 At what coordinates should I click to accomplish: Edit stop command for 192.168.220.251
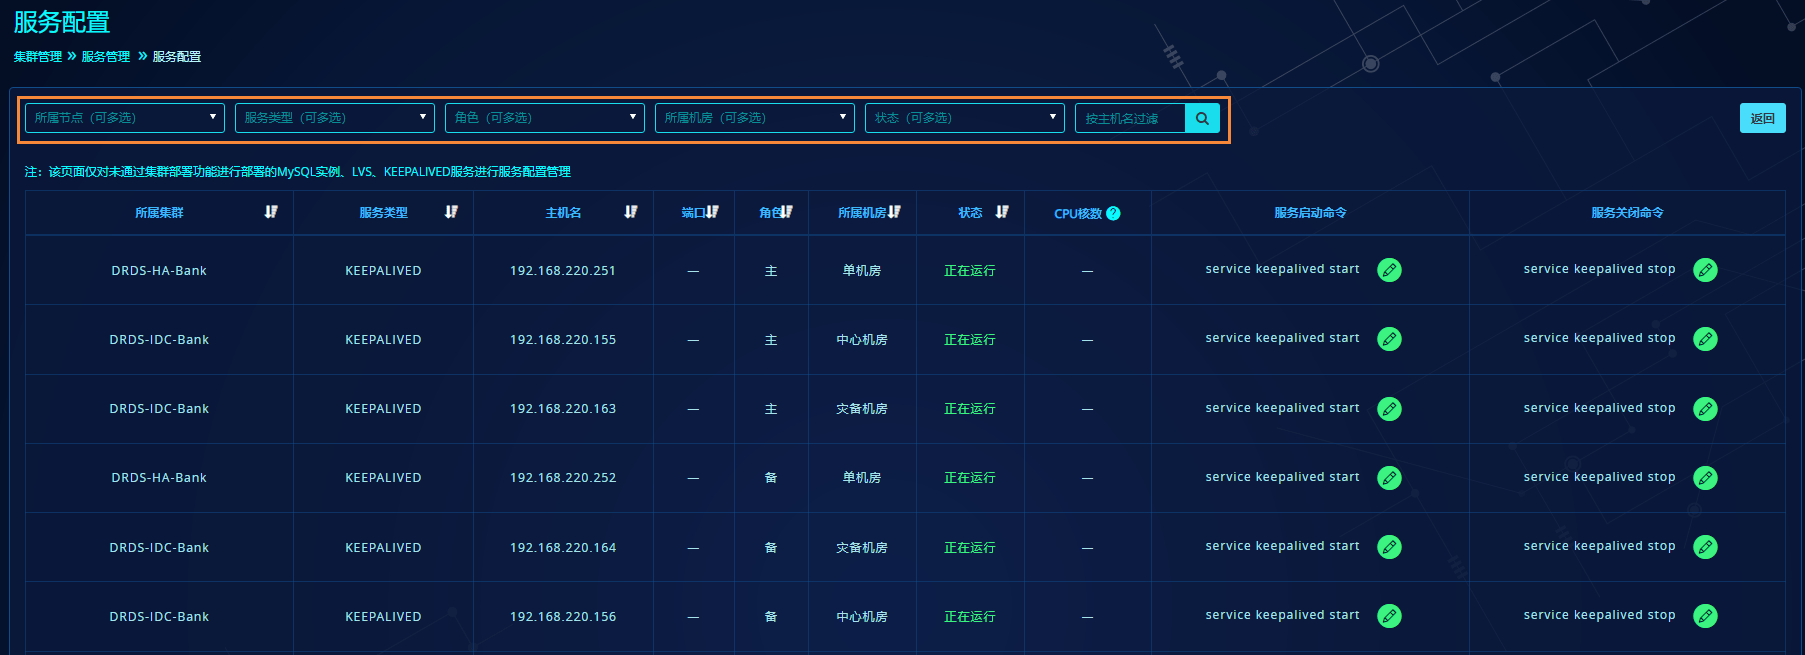coord(1705,270)
